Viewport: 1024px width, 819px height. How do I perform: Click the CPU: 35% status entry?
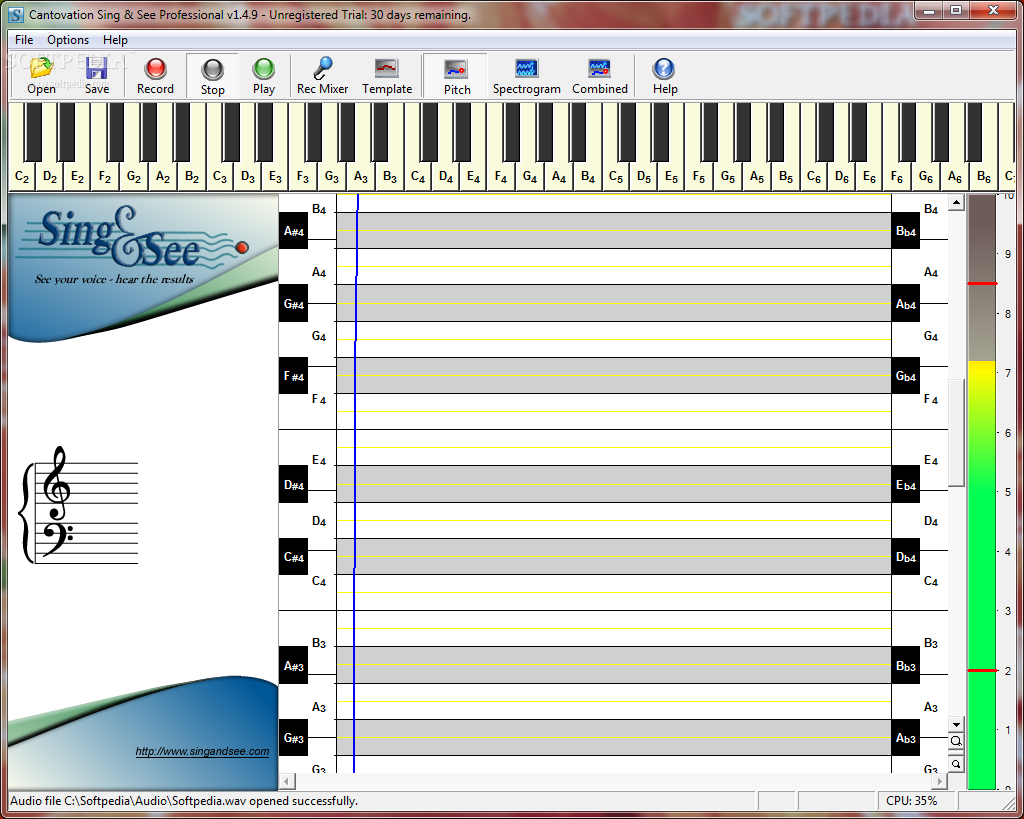[x=912, y=801]
